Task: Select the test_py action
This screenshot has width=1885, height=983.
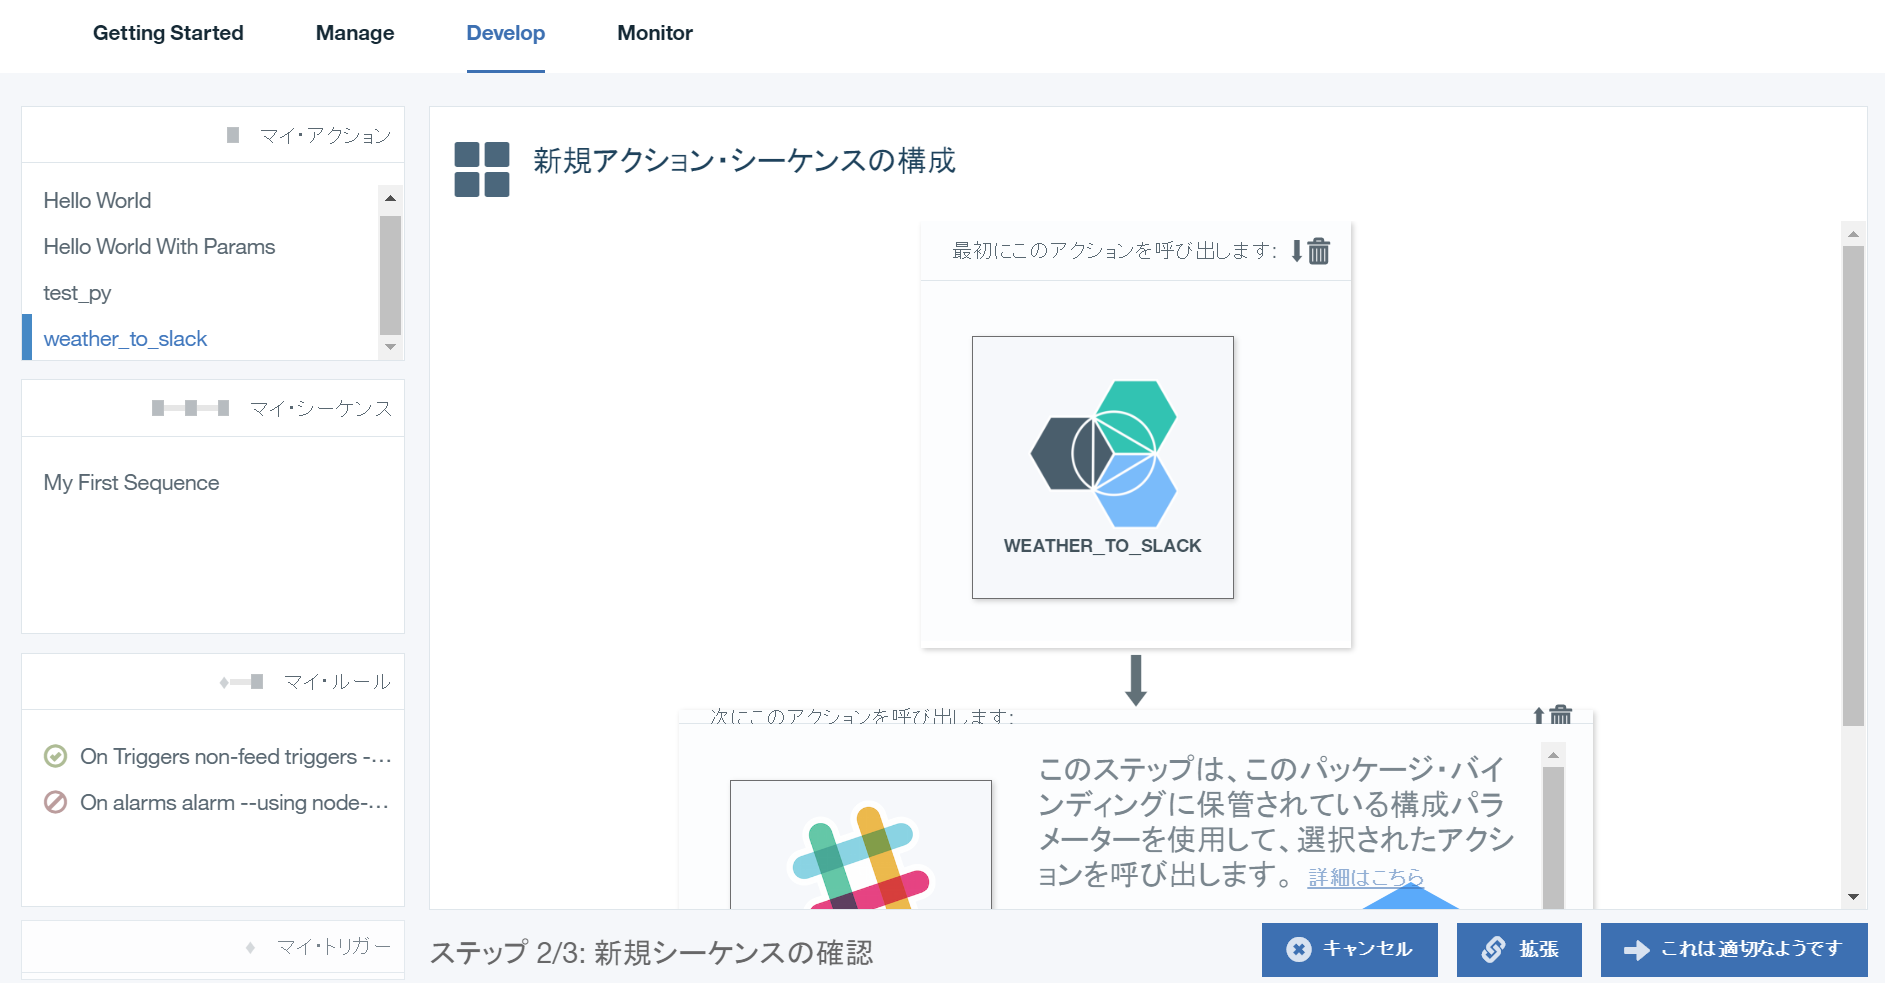Action: pyautogui.click(x=77, y=292)
